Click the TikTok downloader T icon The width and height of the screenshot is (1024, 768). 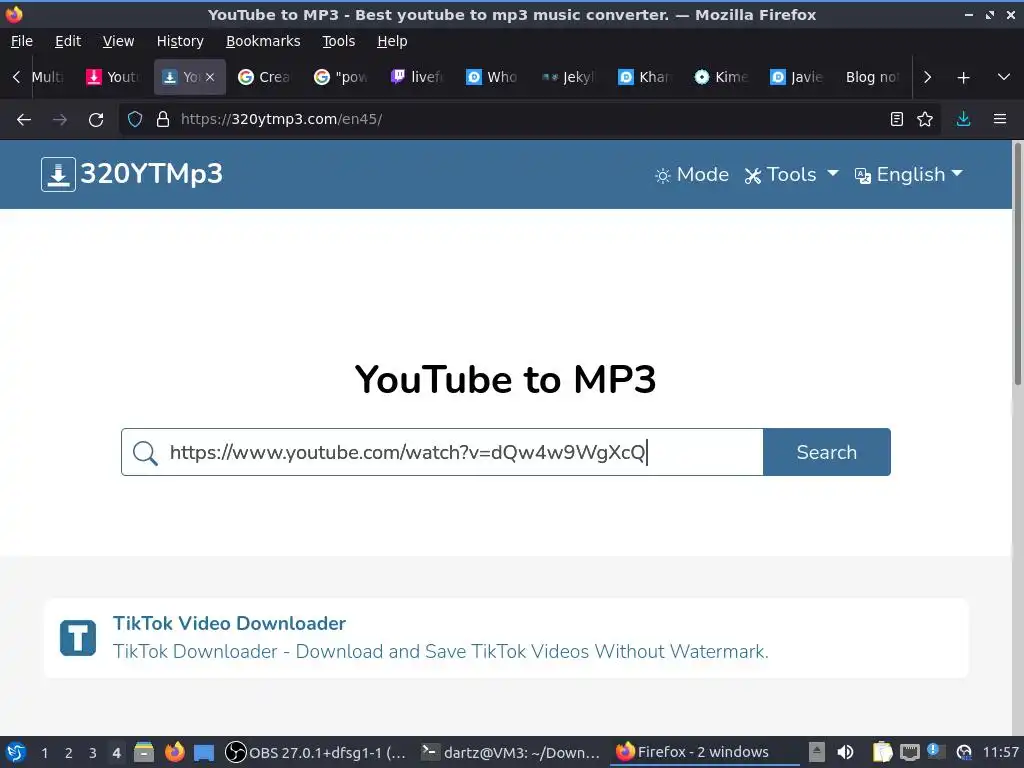coord(78,637)
